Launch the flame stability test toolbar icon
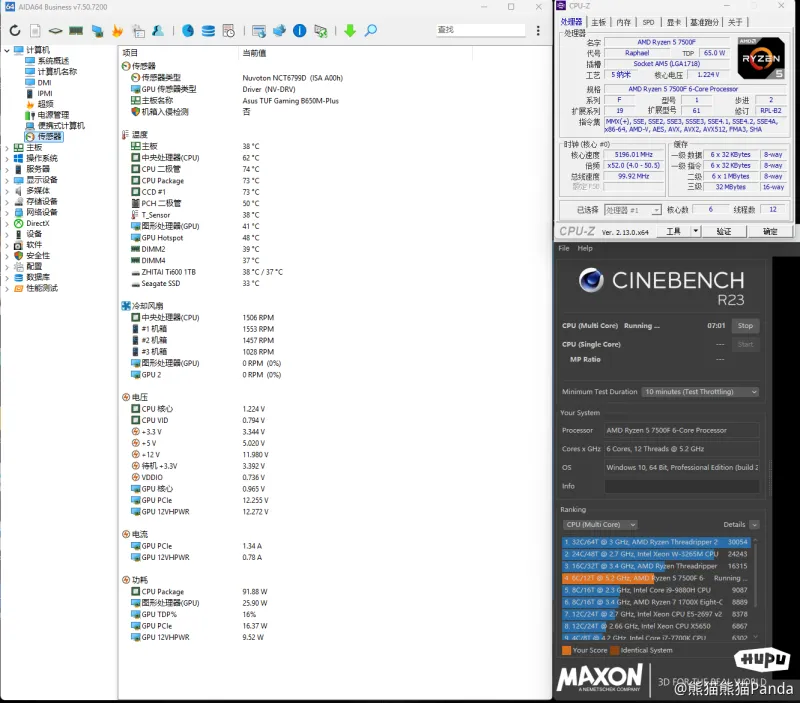 pyautogui.click(x=117, y=31)
